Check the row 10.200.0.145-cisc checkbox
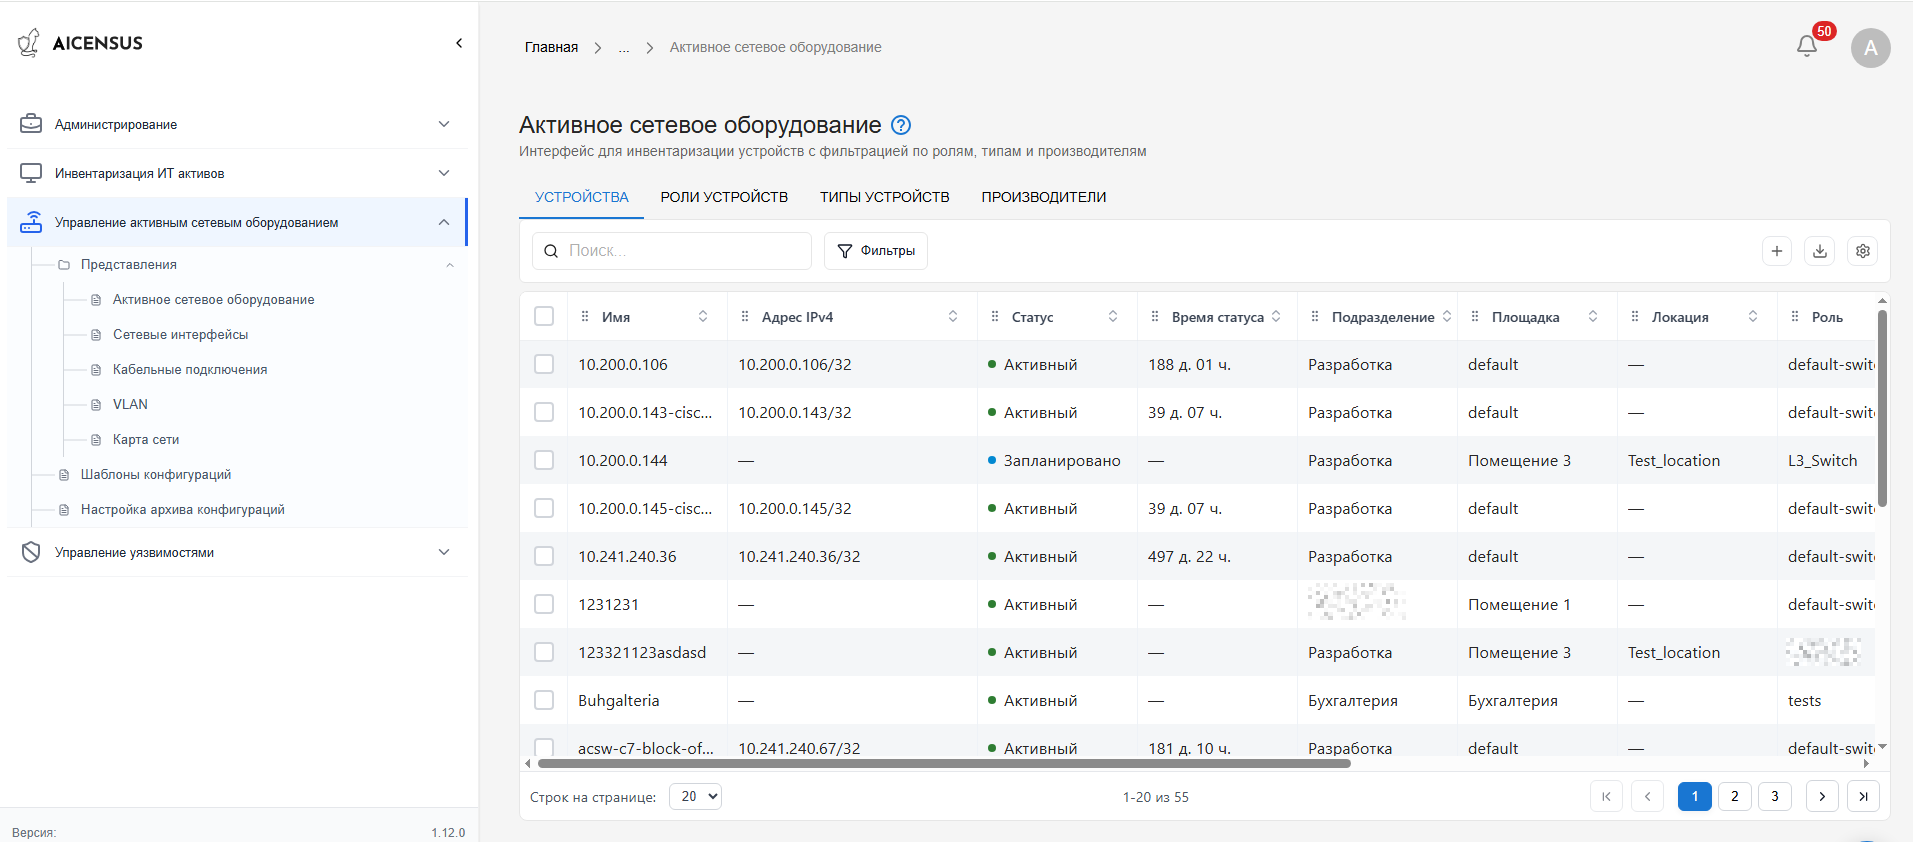 [544, 508]
